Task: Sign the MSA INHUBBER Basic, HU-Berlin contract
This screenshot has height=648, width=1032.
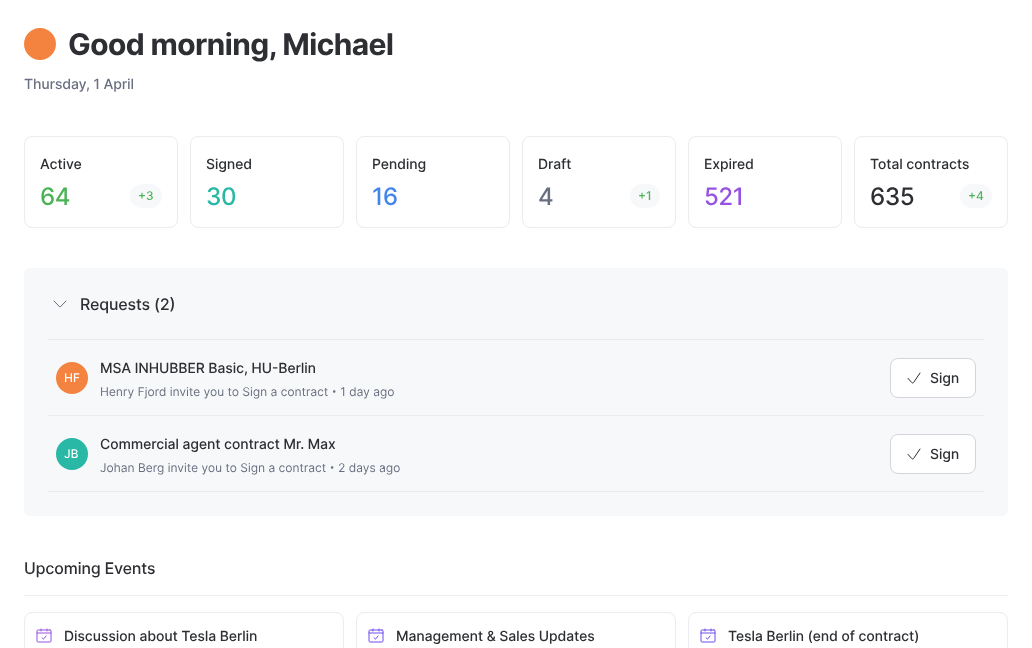Action: [932, 378]
